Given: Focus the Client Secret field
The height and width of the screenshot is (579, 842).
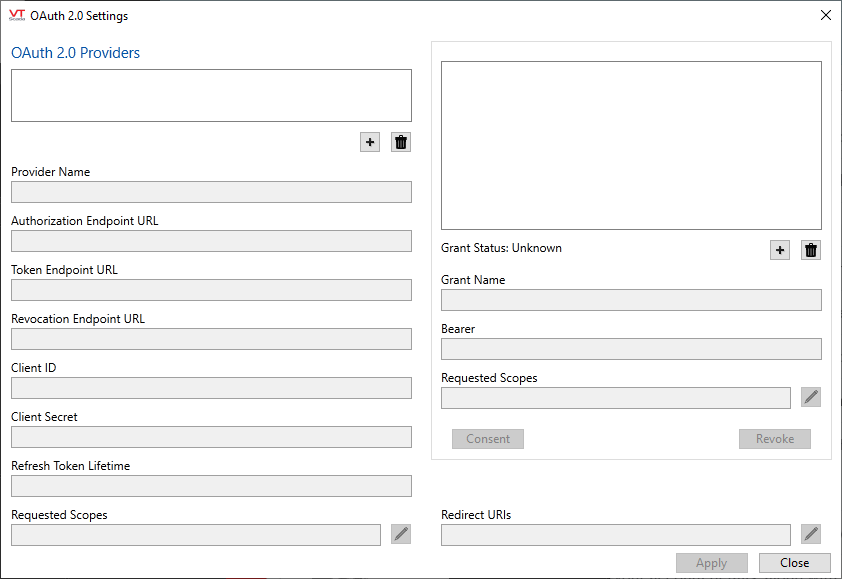Looking at the screenshot, I should [x=211, y=437].
